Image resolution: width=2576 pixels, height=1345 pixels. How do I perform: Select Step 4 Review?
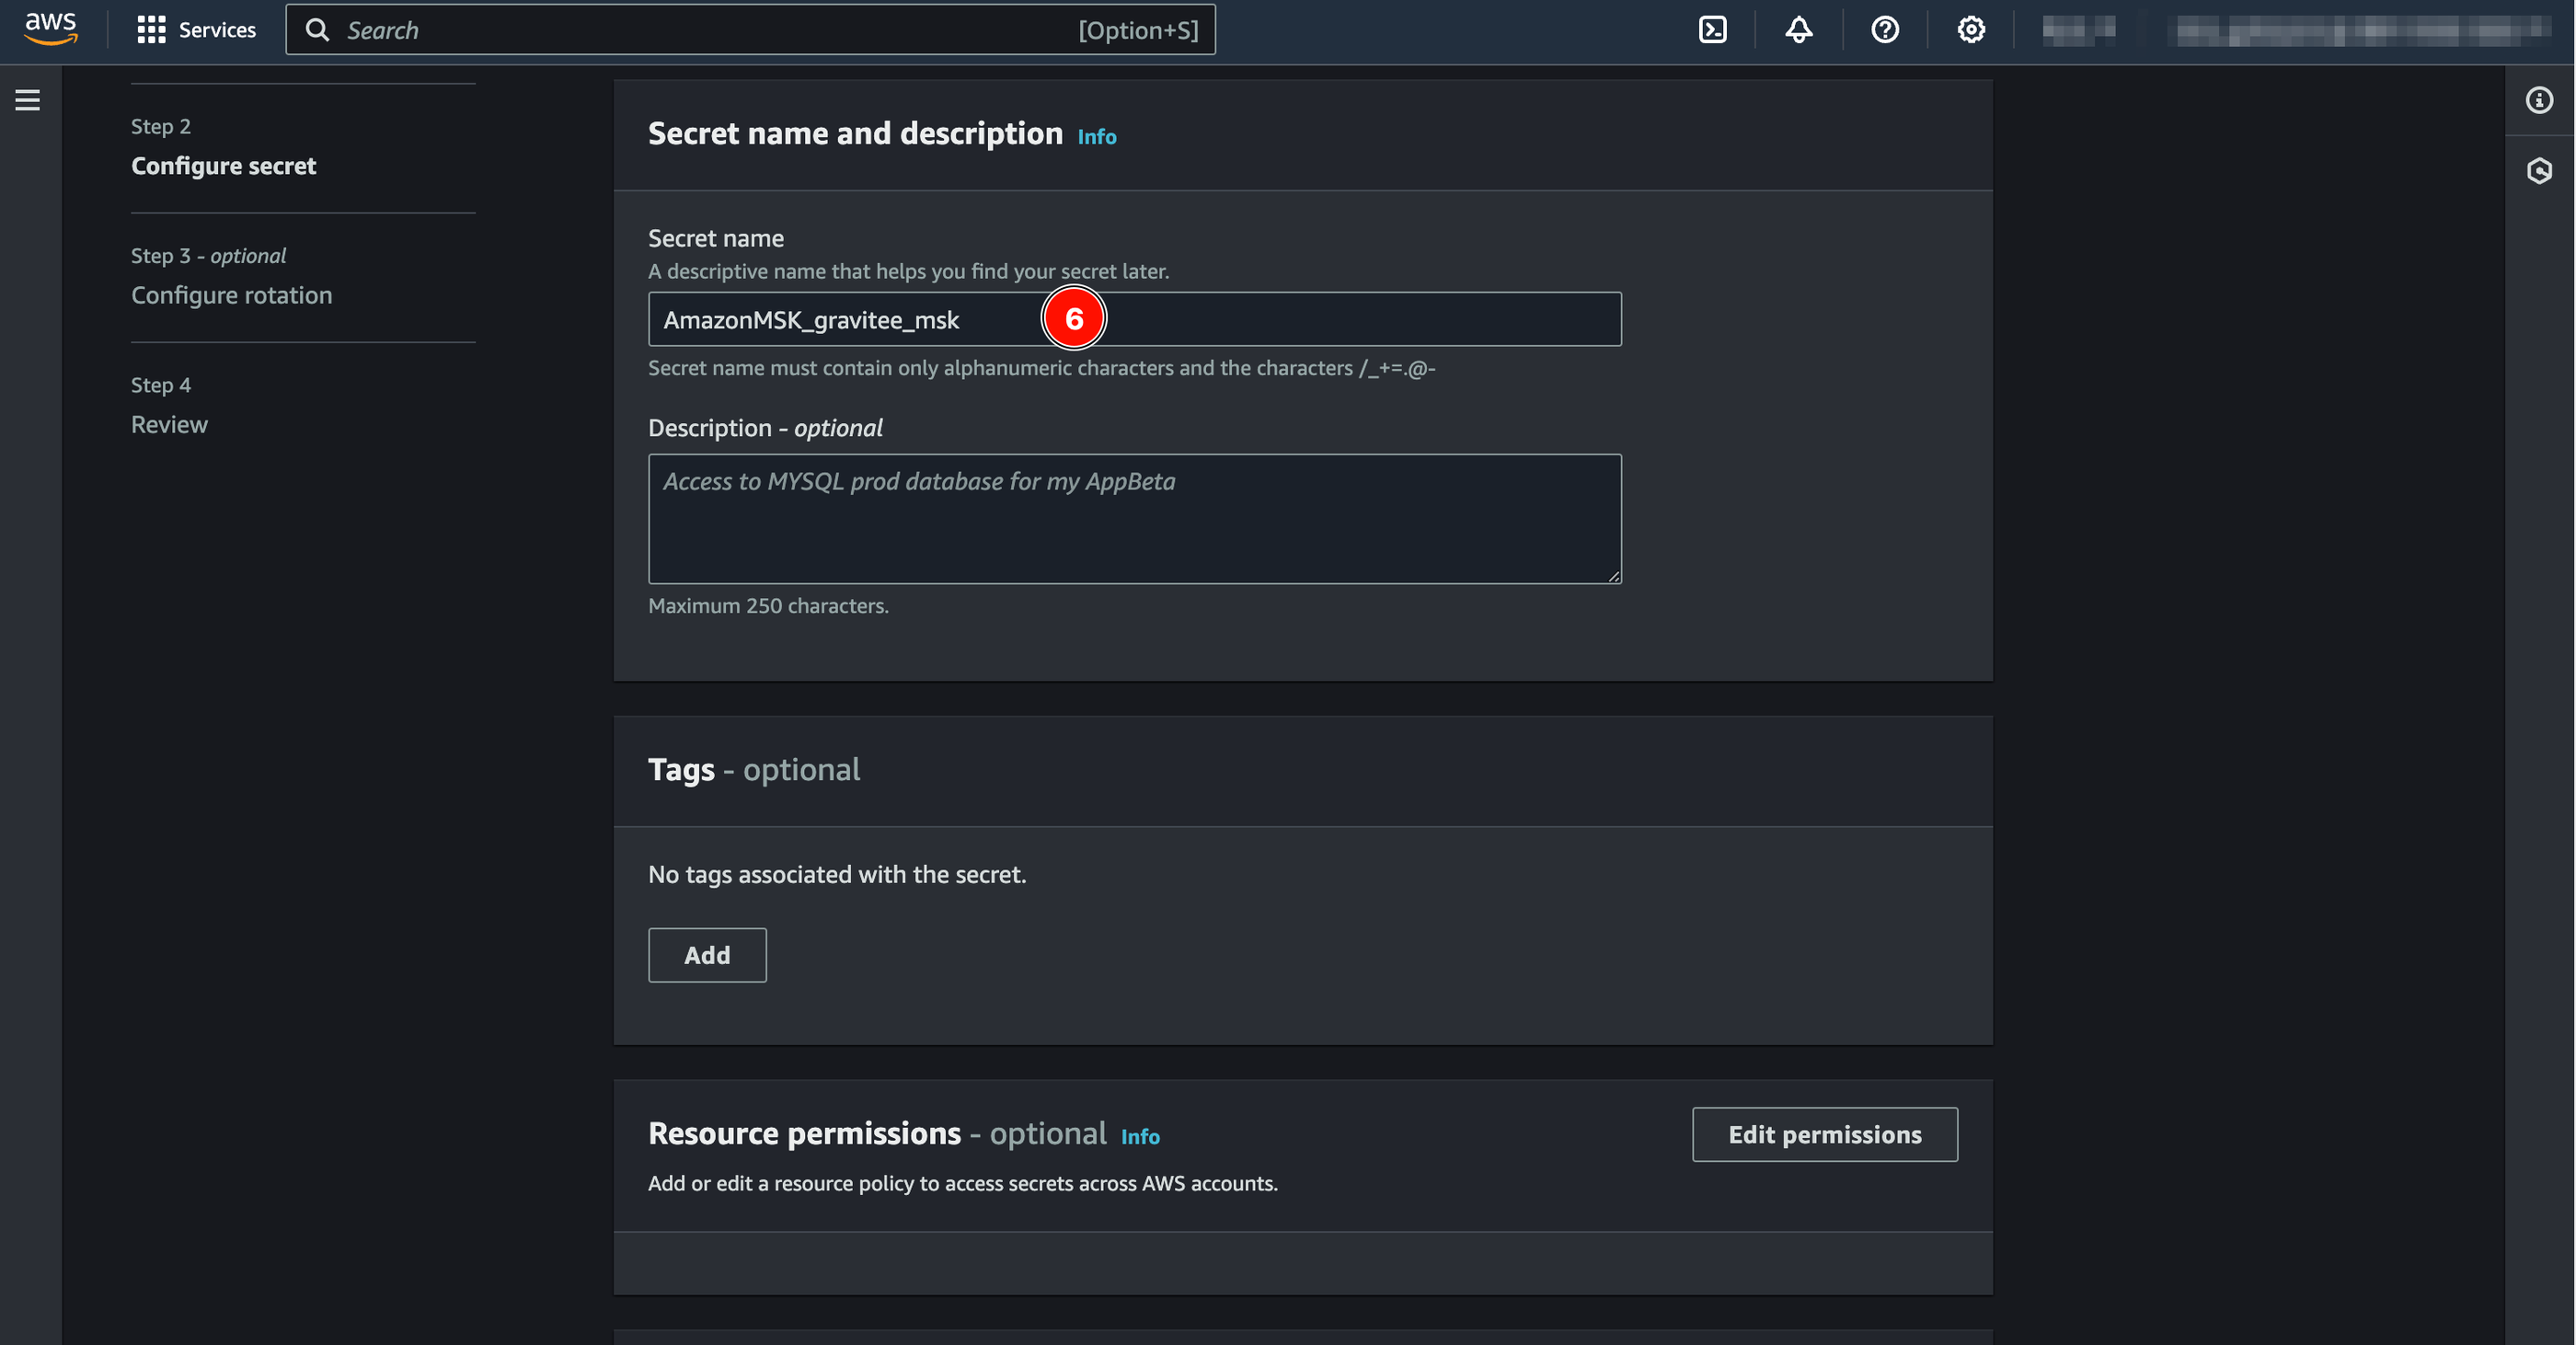point(169,425)
